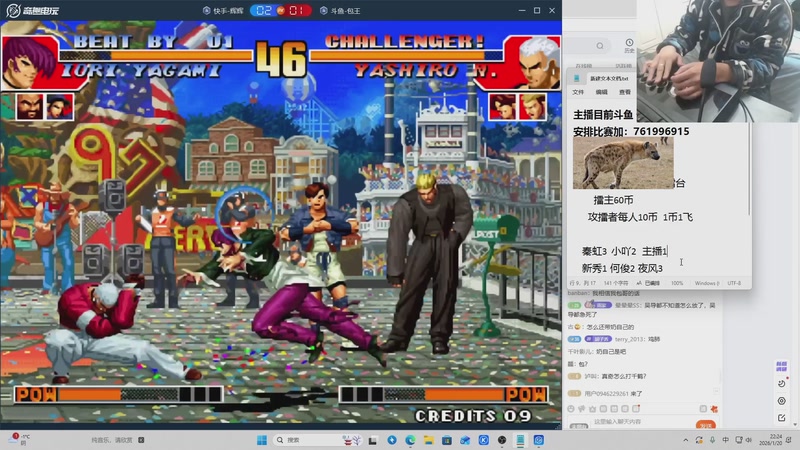Click the UTF-8 encoding in status bar
Viewport: 800px width, 450px height.
click(x=734, y=283)
